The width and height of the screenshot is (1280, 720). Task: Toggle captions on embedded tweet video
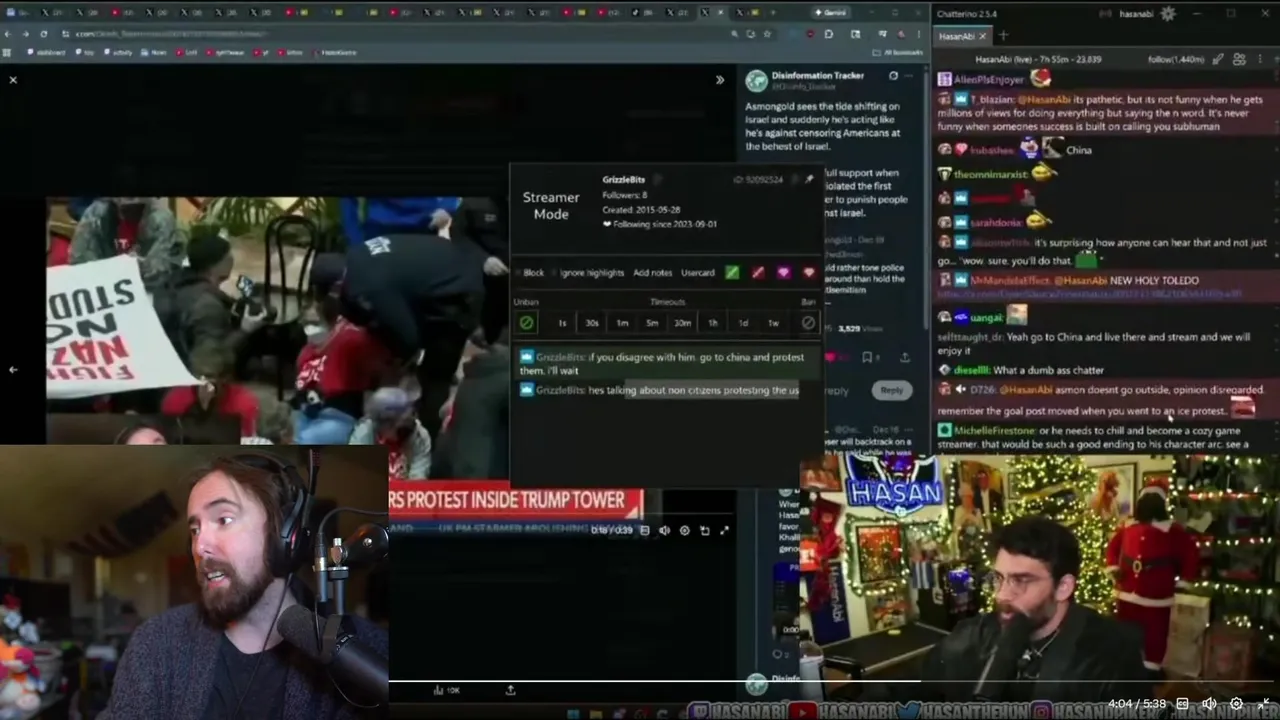point(644,531)
